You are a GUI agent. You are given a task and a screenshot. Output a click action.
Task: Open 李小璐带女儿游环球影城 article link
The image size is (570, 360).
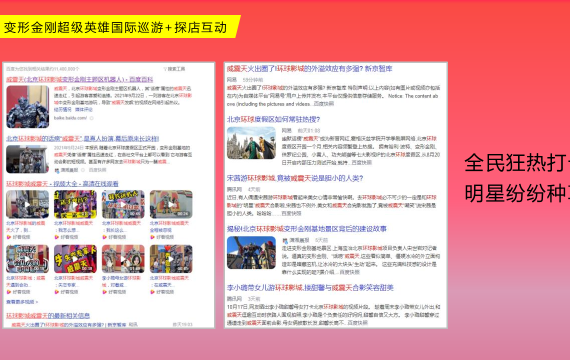[310, 288]
